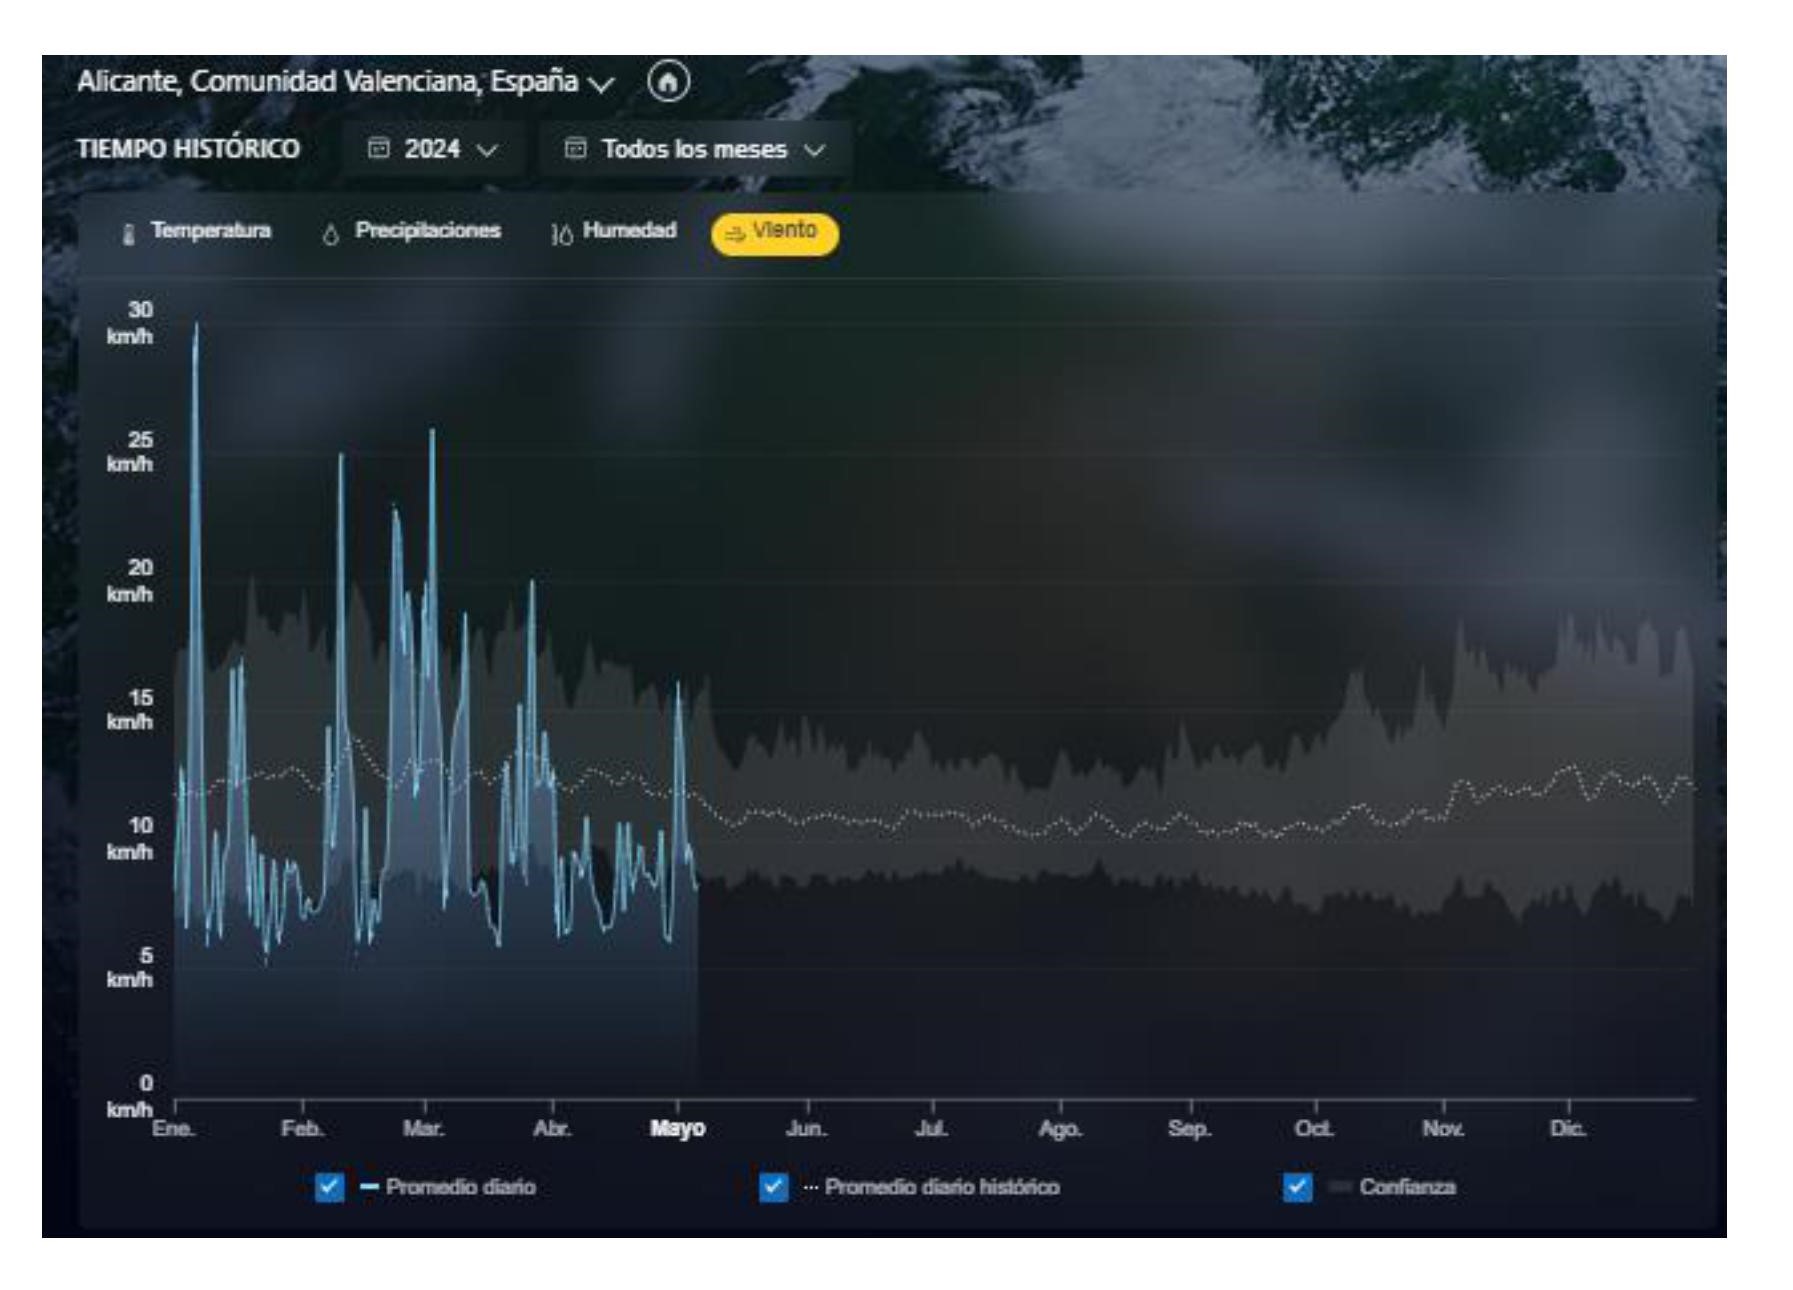
Task: Expand the Todos los meses dropdown
Action: click(695, 149)
